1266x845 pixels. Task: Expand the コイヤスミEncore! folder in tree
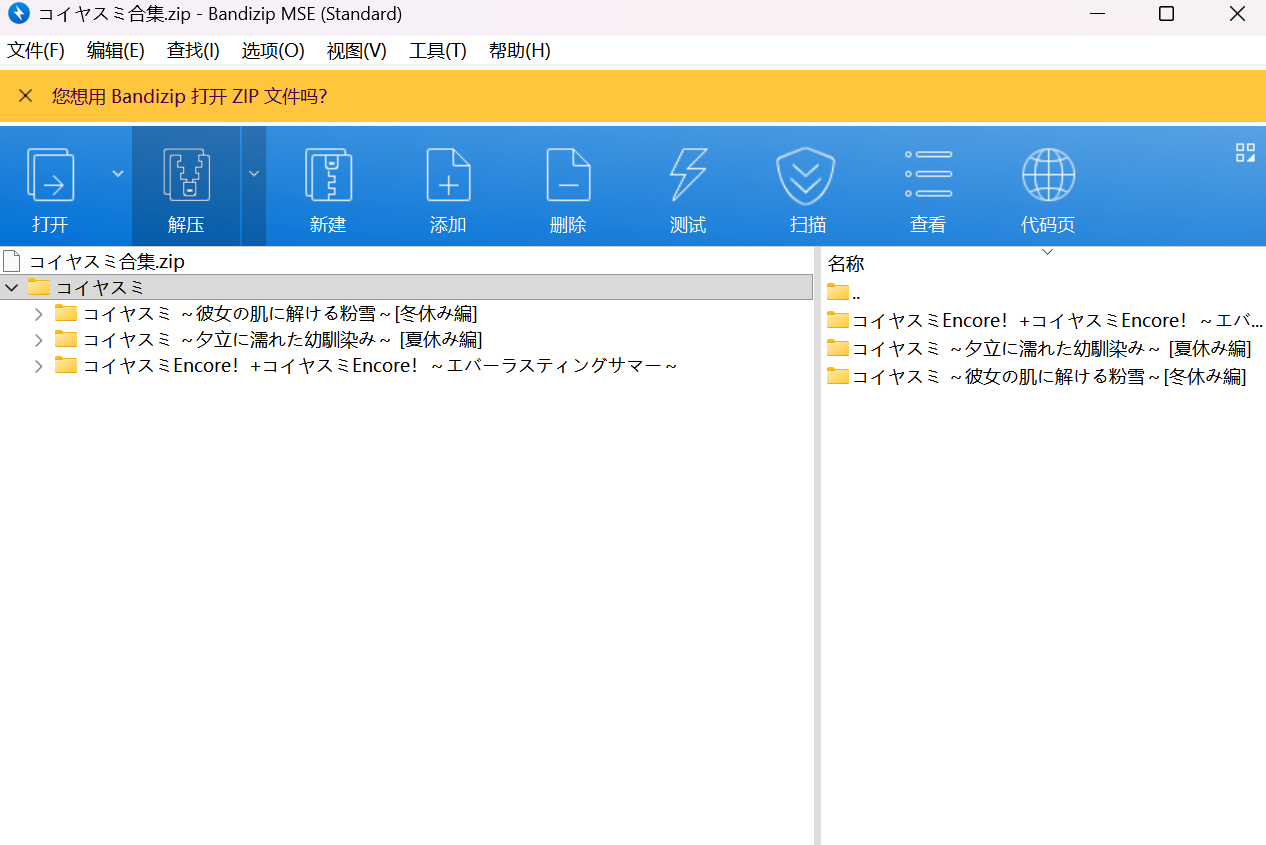coord(39,366)
